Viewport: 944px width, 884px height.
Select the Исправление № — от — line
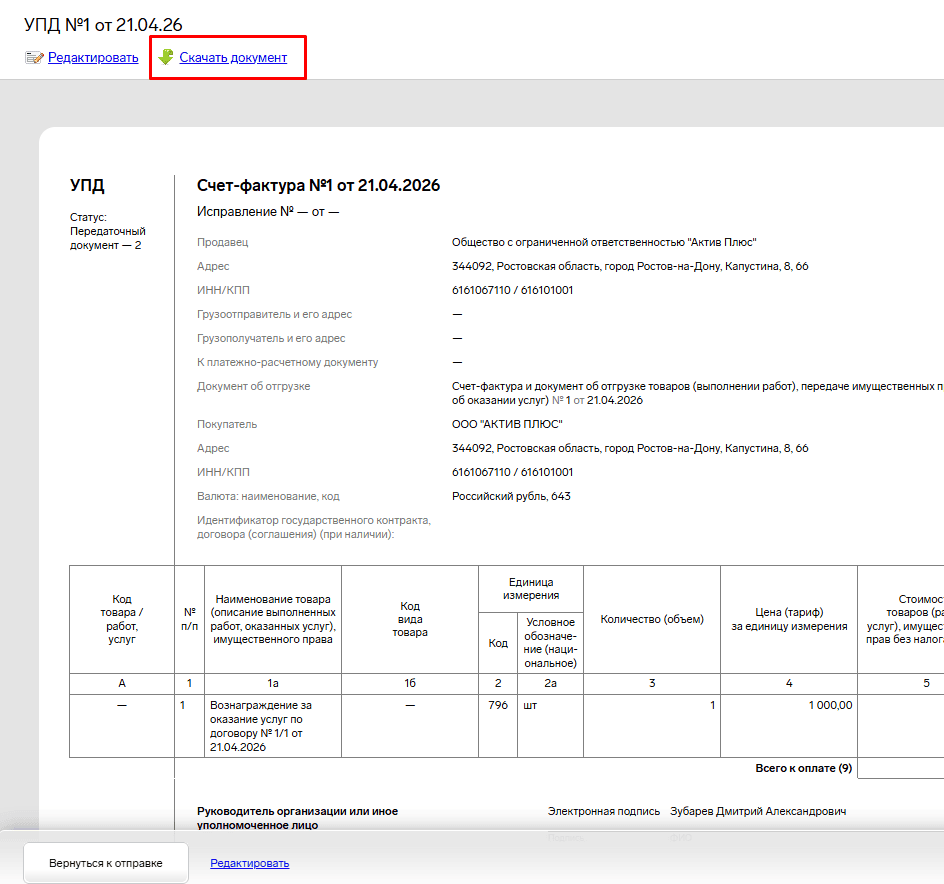pyautogui.click(x=268, y=212)
